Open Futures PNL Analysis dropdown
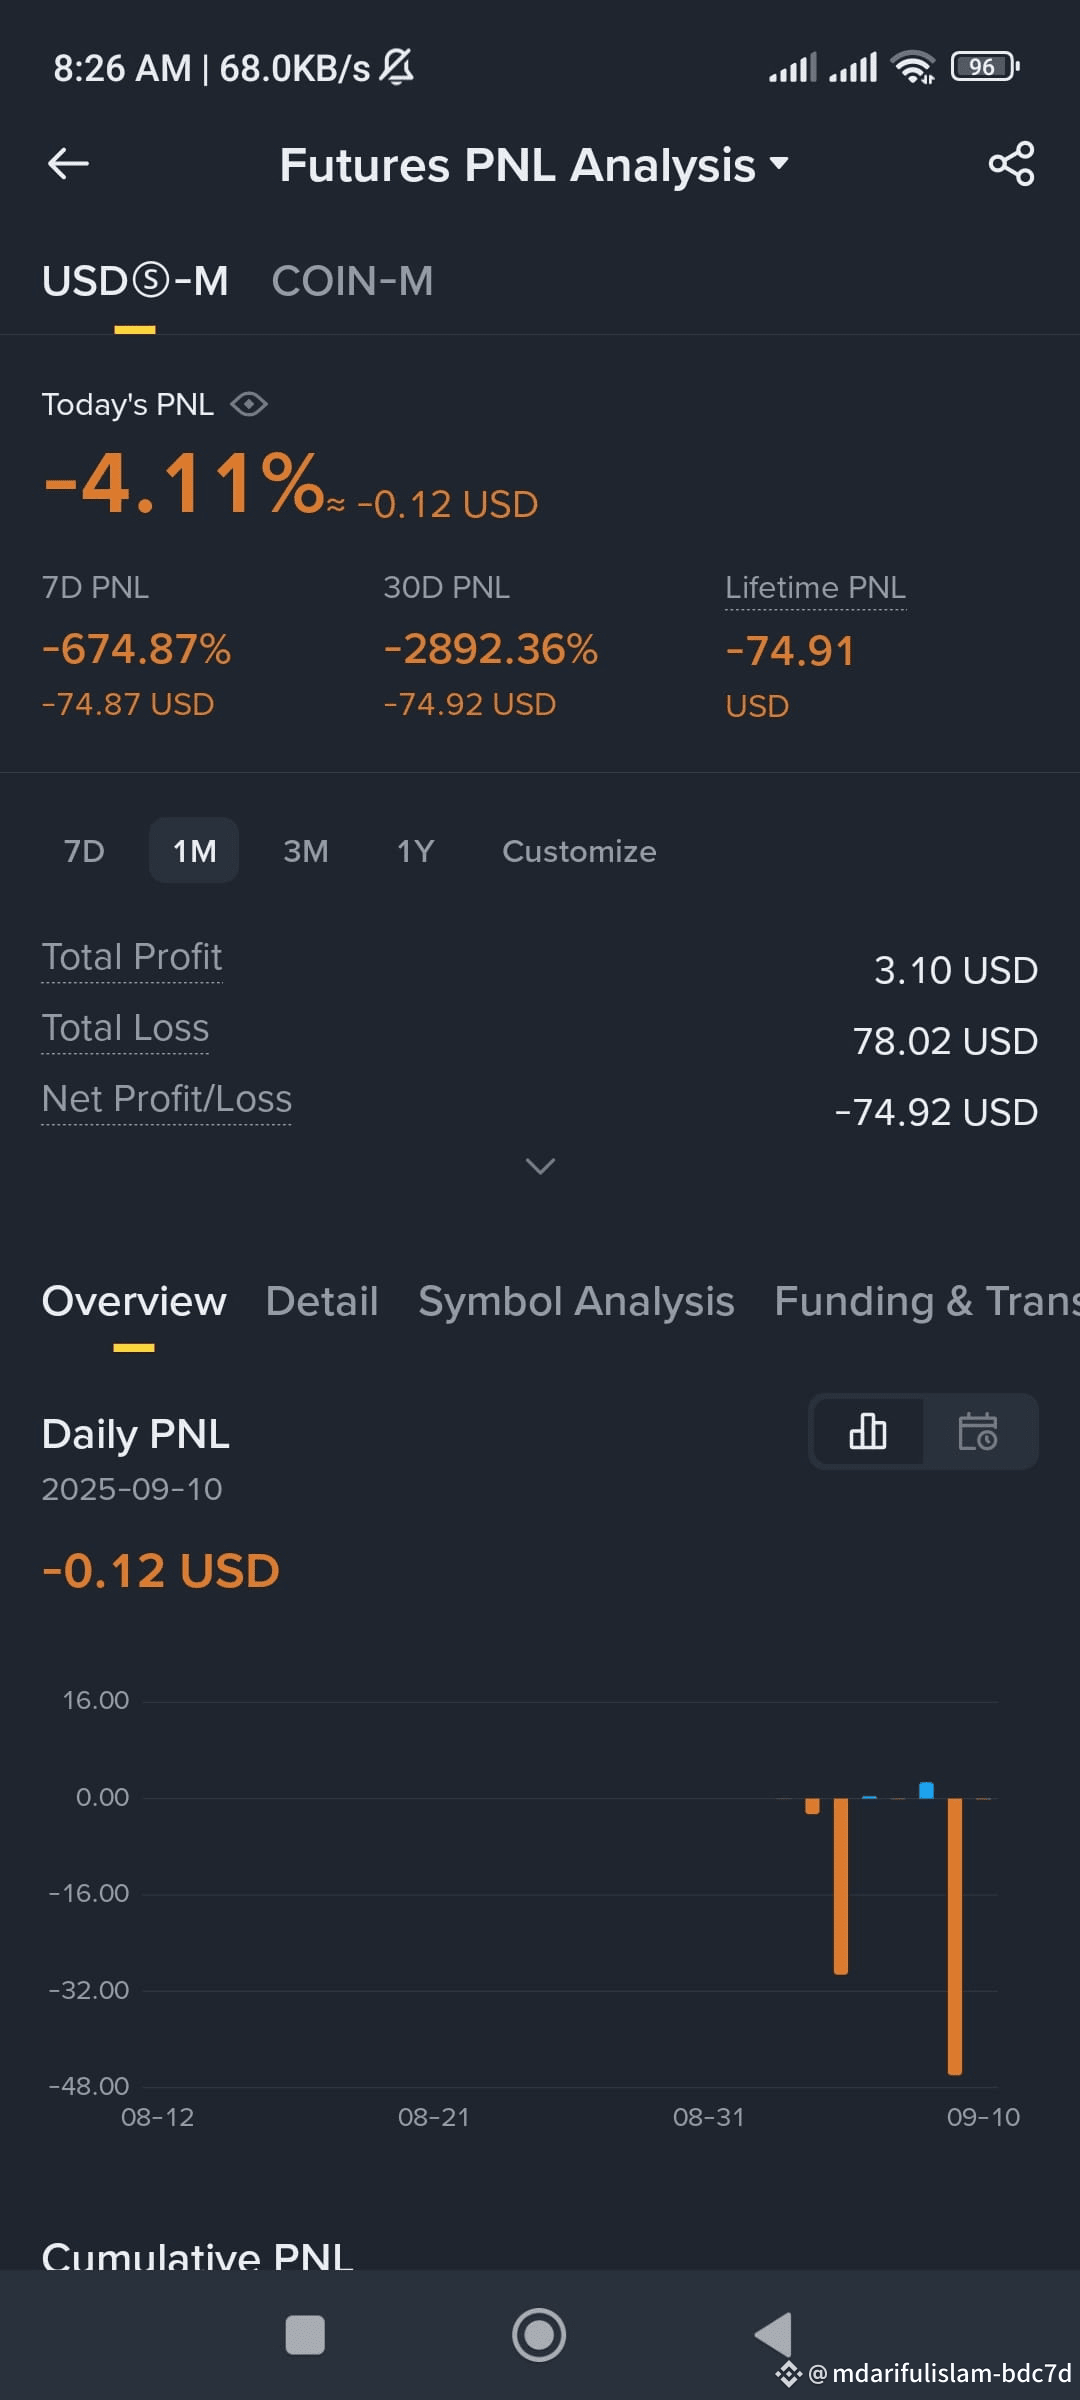The height and width of the screenshot is (2400, 1080). tap(534, 165)
